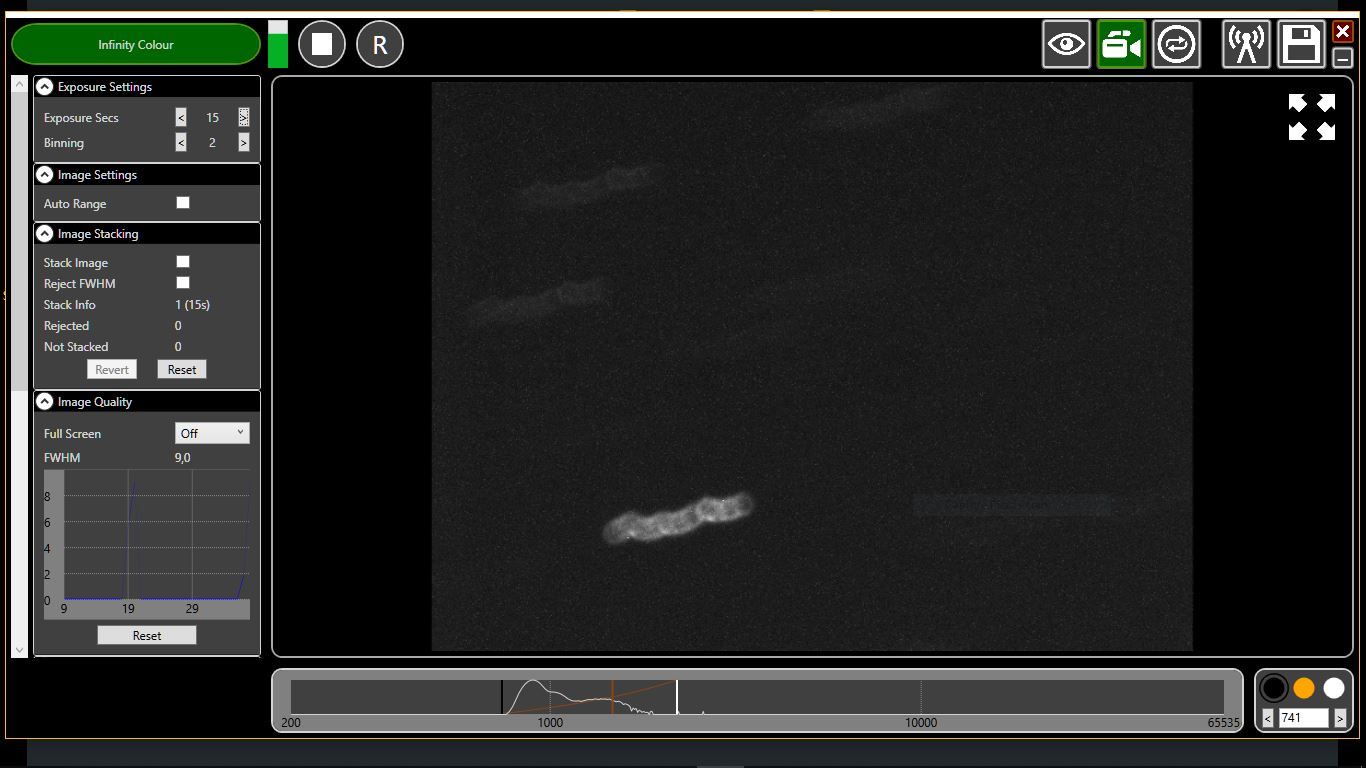Click Reset below the FWHM graph
1366x768 pixels.
pyautogui.click(x=147, y=636)
